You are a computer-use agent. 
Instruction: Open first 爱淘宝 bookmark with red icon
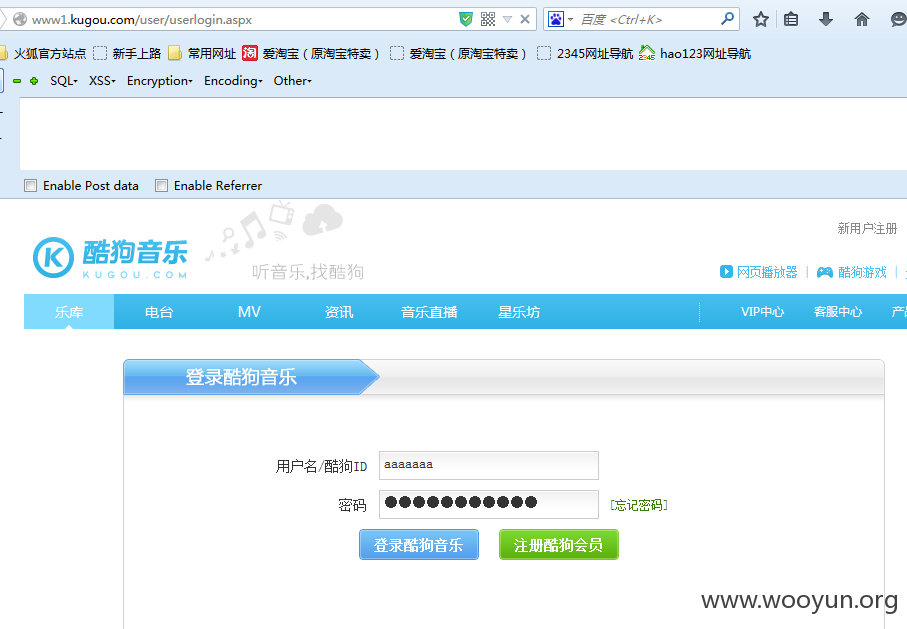coord(311,54)
